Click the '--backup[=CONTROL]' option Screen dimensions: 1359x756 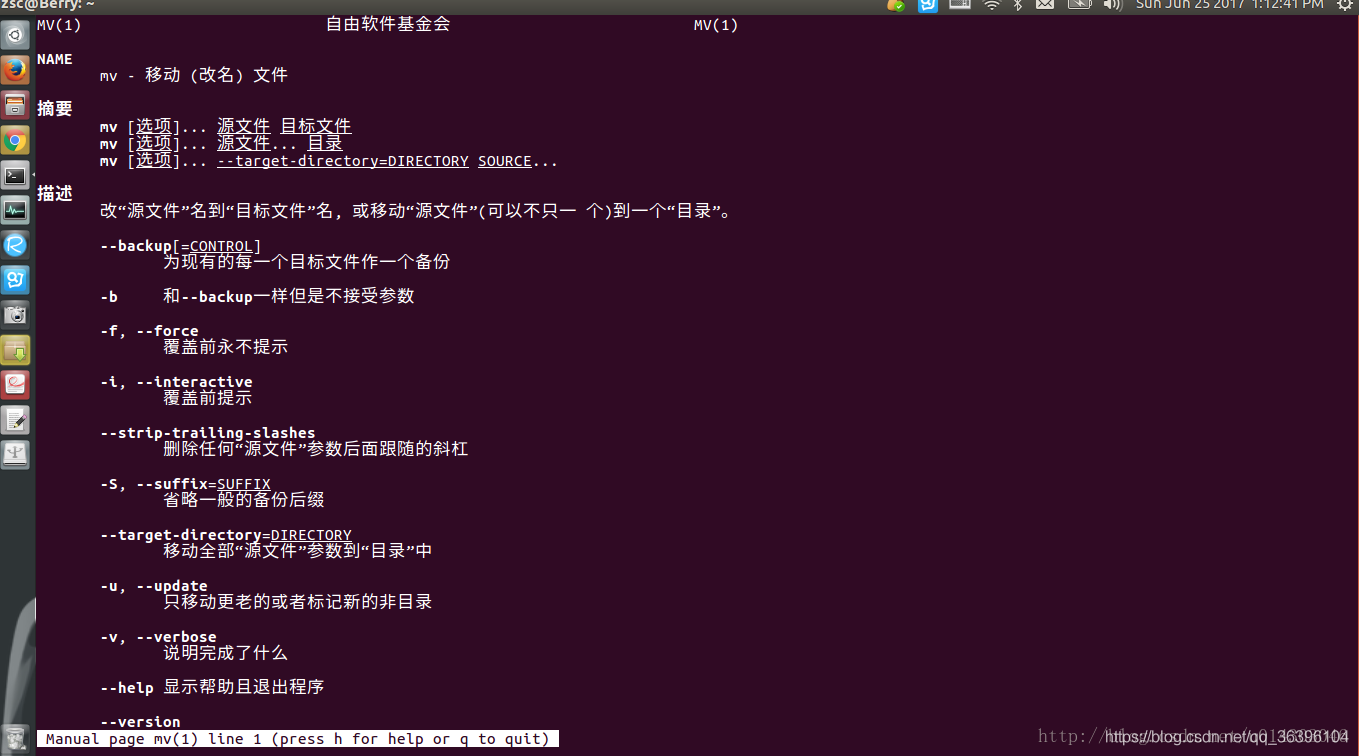pos(181,246)
